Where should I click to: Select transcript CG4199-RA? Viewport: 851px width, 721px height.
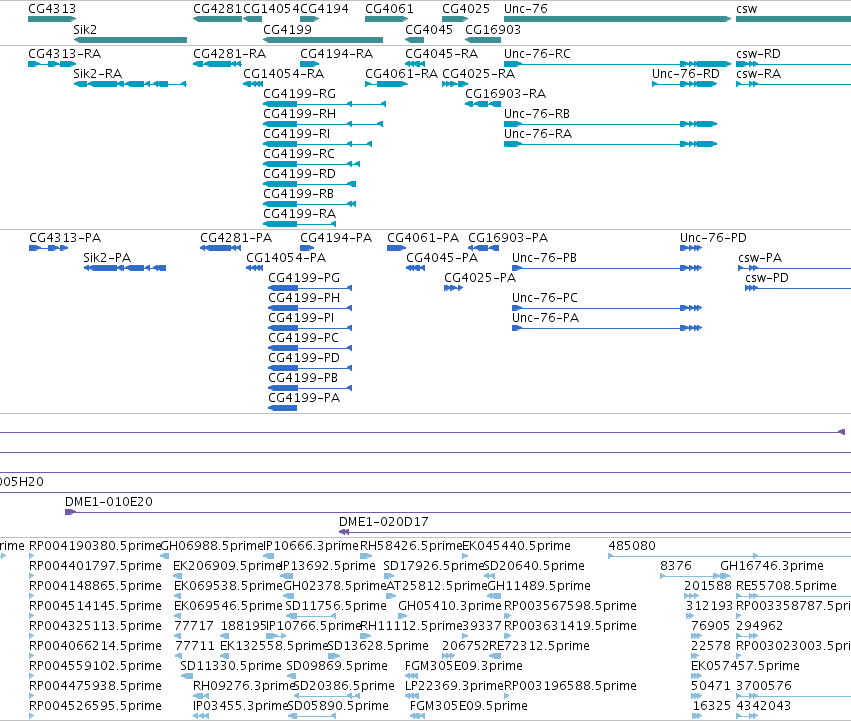point(300,224)
